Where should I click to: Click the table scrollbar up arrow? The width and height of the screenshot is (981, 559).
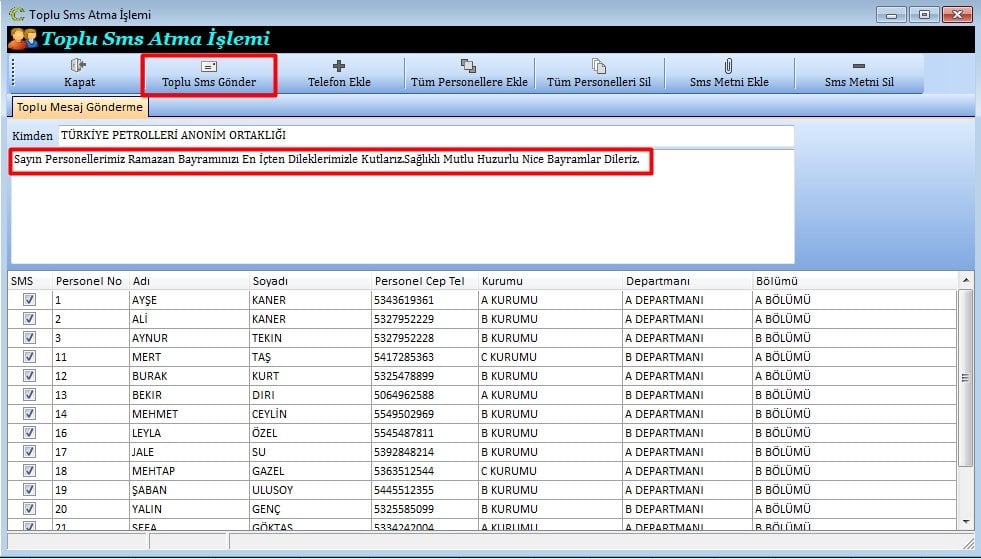coord(965,280)
